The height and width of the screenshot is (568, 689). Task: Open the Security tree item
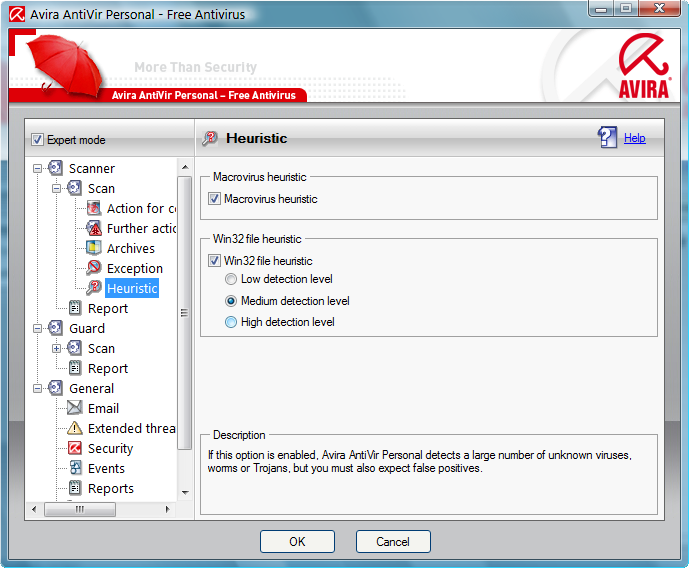click(x=110, y=449)
